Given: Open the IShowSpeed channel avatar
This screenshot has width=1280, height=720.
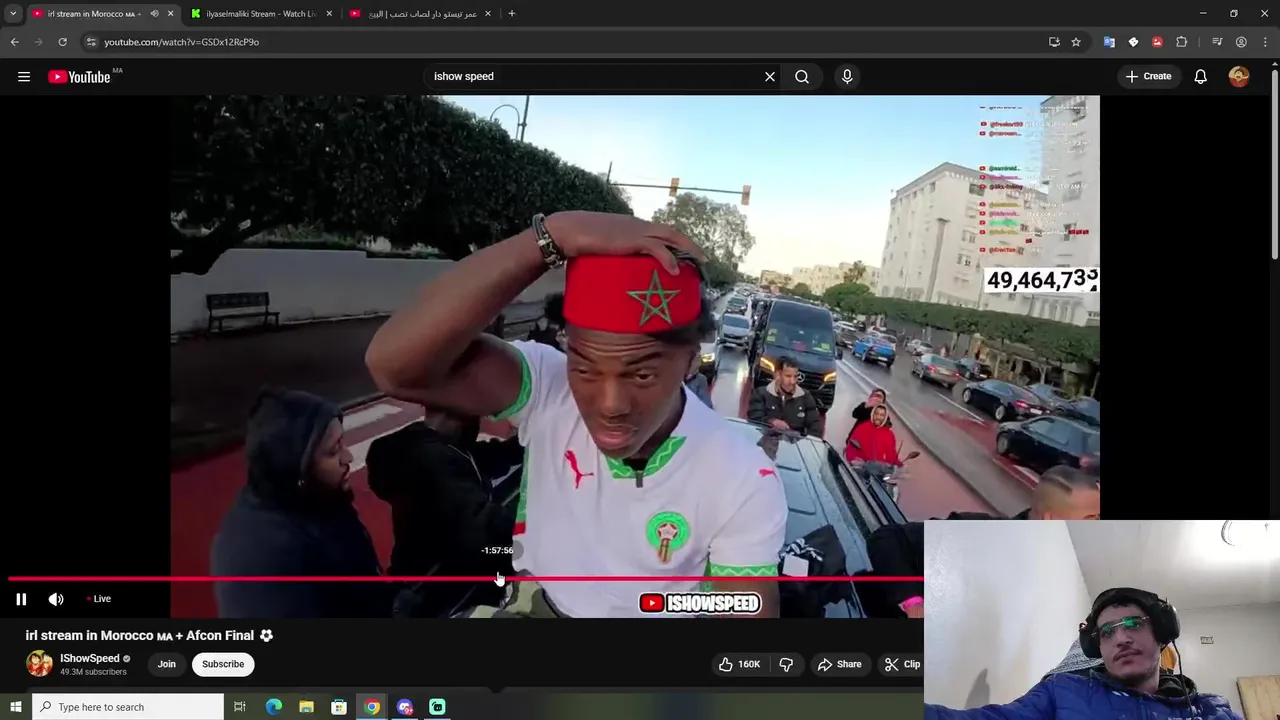Looking at the screenshot, I should tap(39, 664).
